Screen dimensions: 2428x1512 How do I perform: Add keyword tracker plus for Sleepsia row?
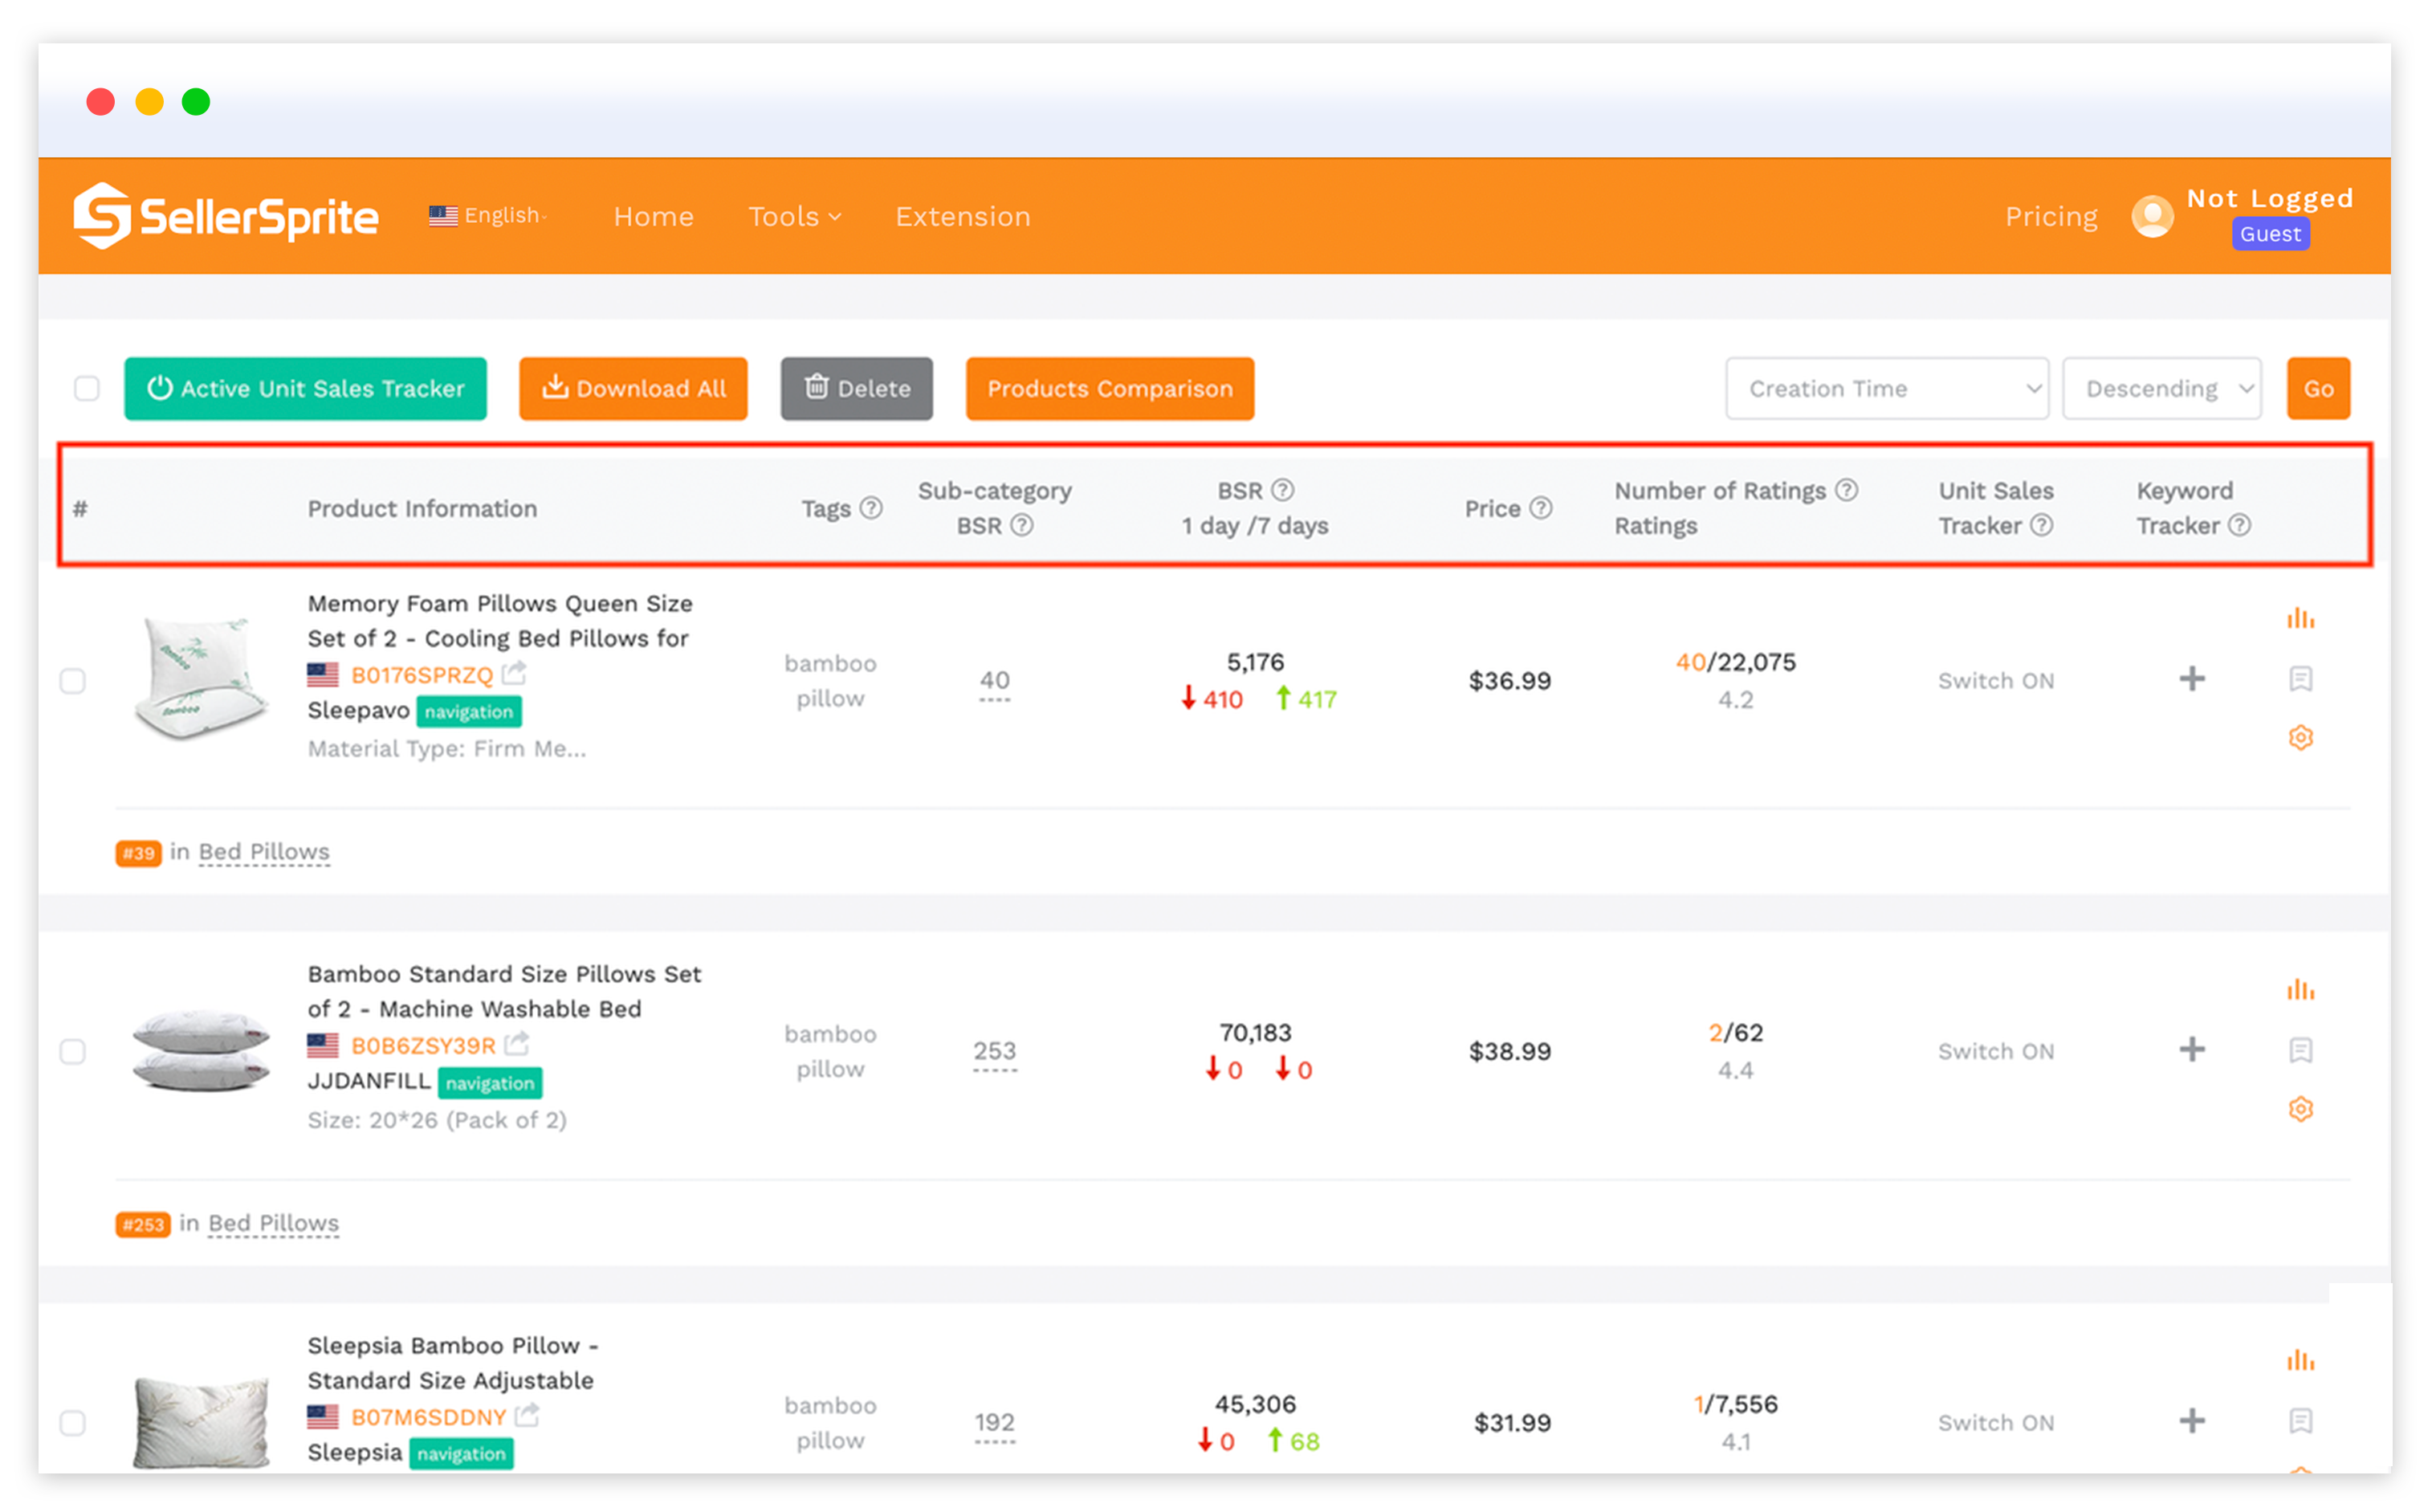2190,1421
